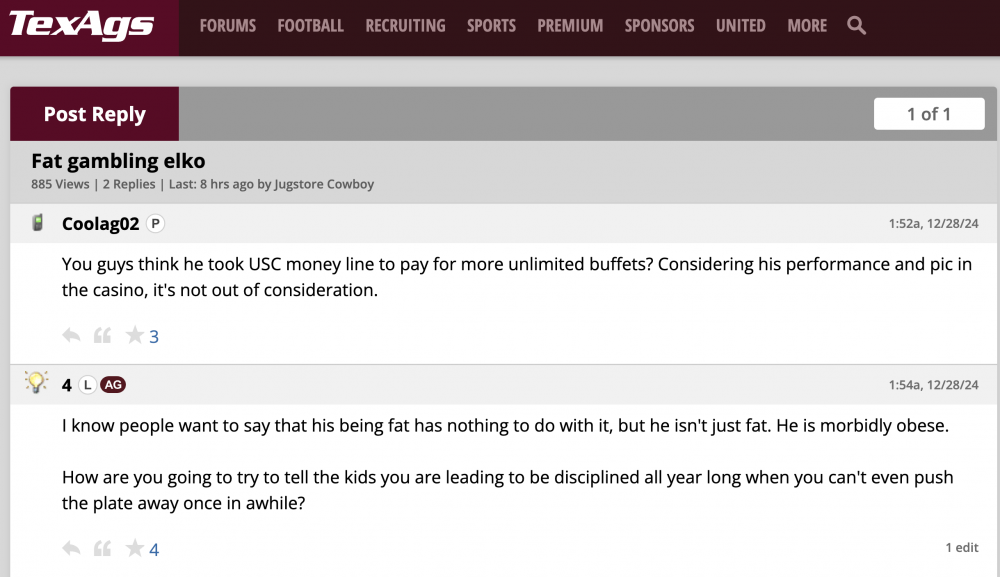Expand the More menu

(807, 26)
